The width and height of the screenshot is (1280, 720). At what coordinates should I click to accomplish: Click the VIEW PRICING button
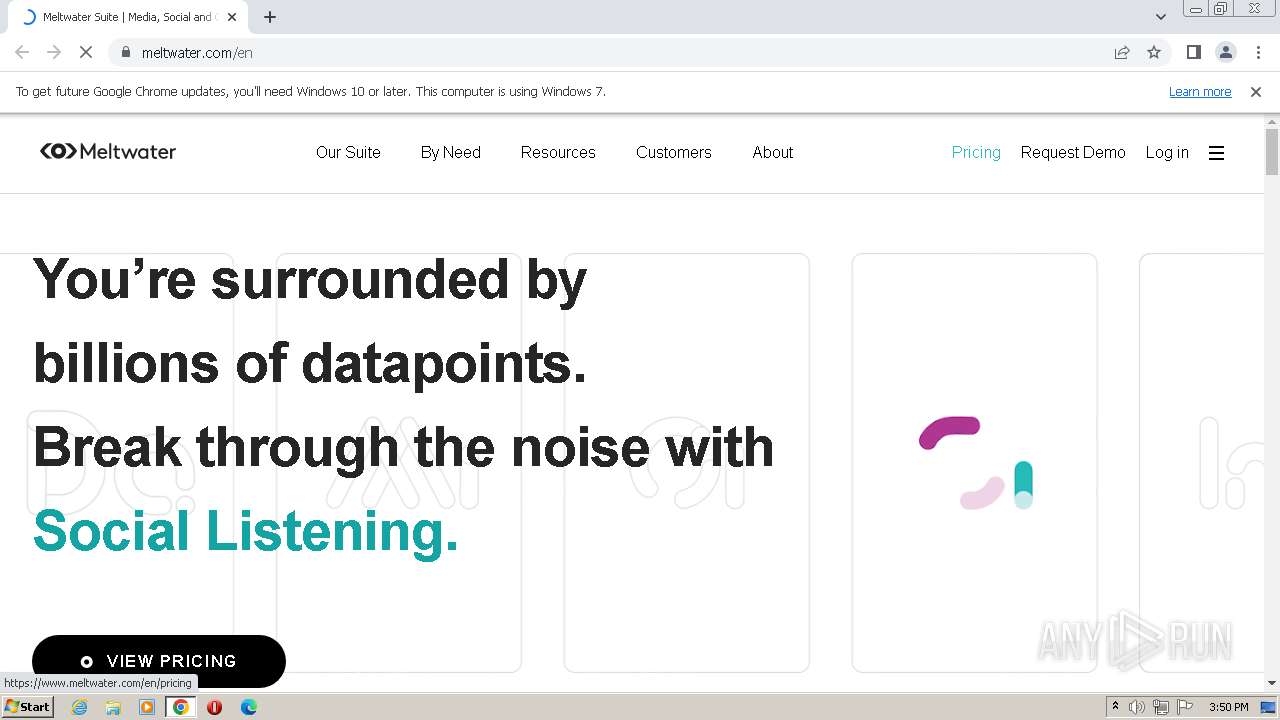[x=159, y=661]
